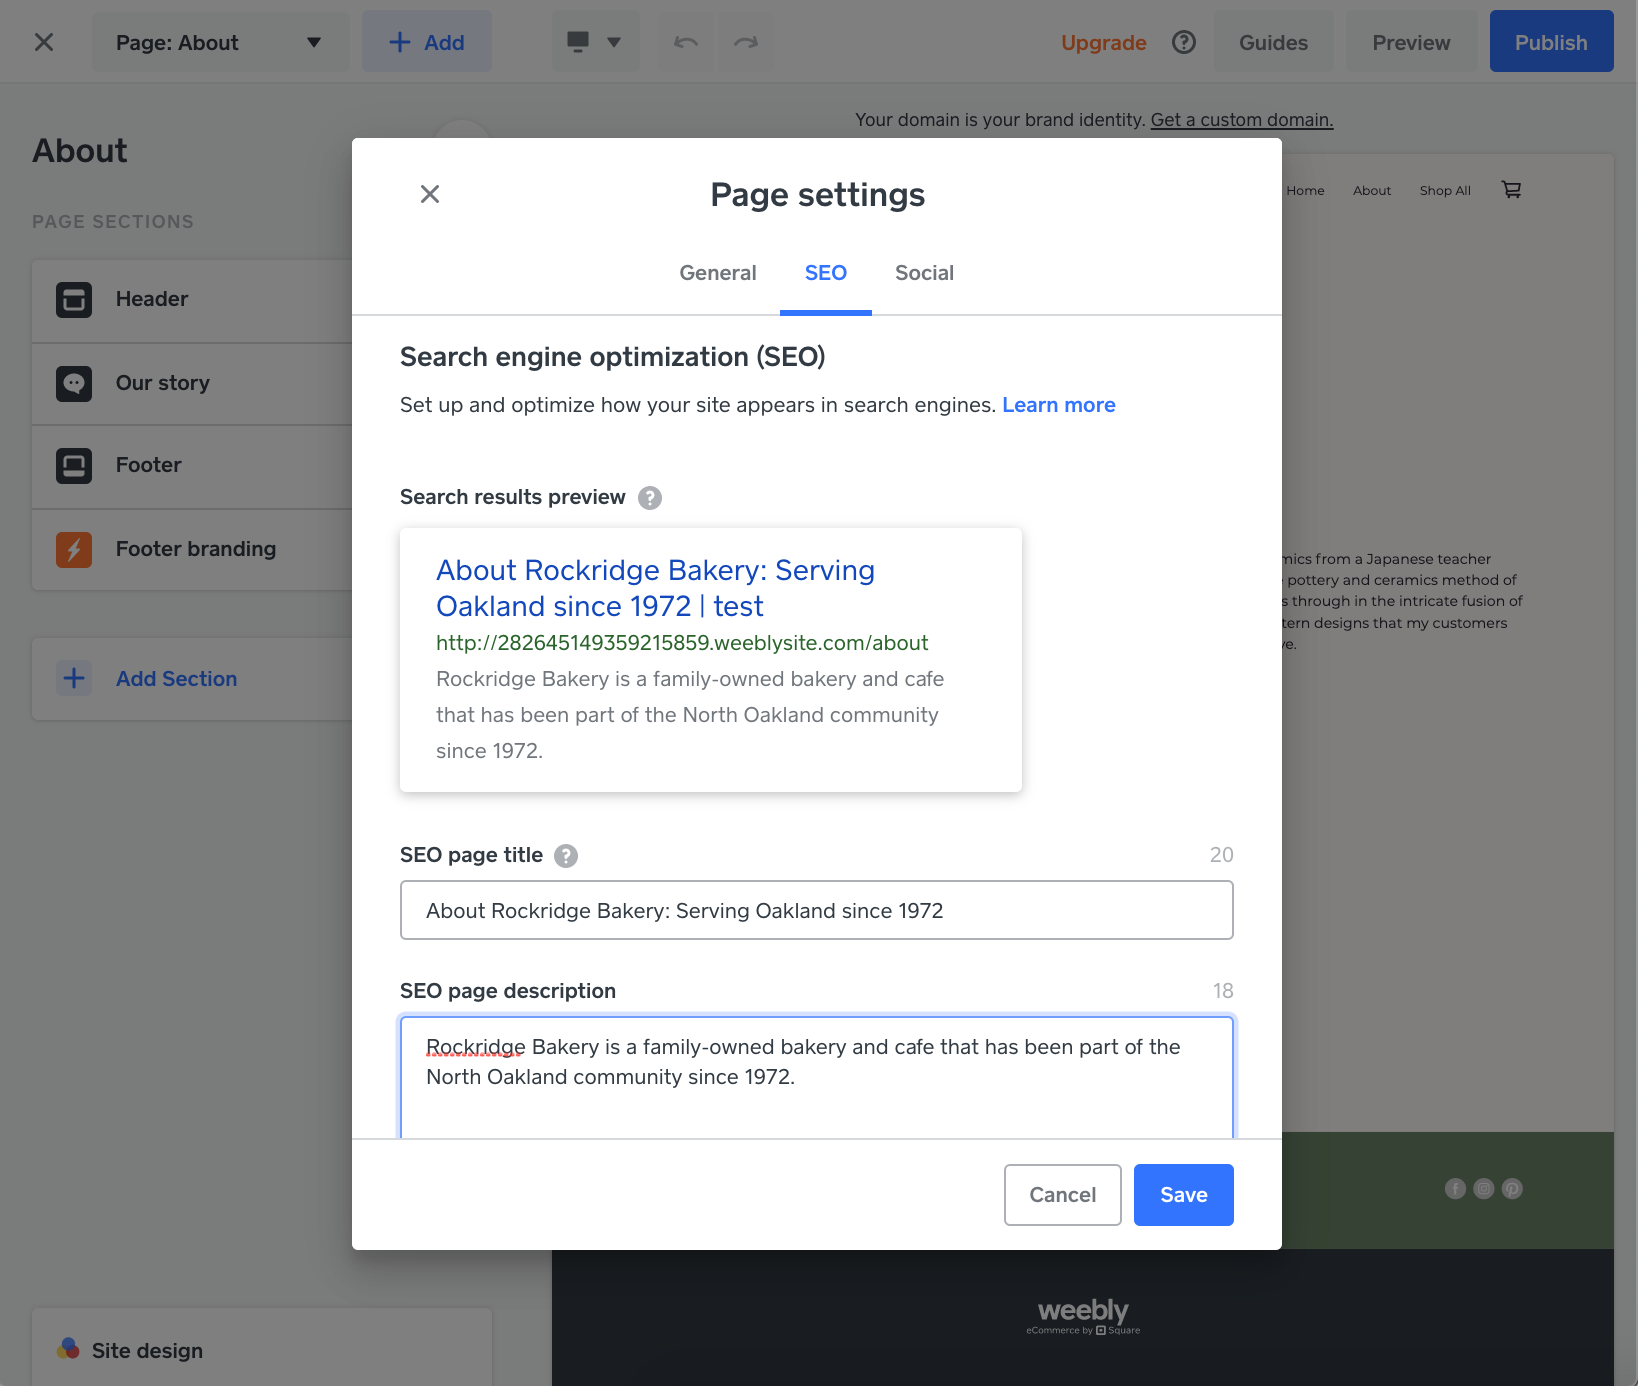The image size is (1638, 1386).
Task: Open the device view dropdown
Action: (x=595, y=42)
